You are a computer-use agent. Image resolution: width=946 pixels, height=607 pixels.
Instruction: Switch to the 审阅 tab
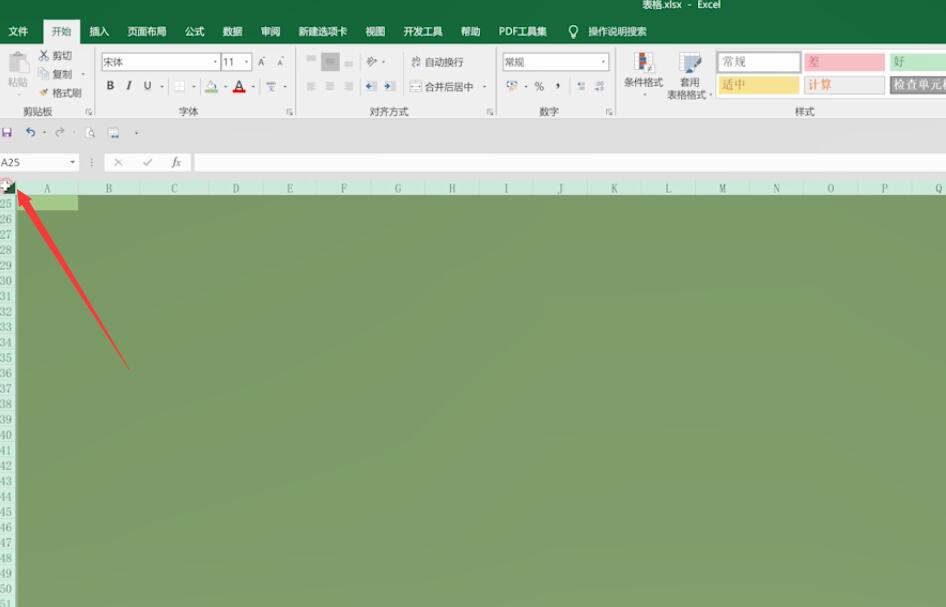coord(270,31)
